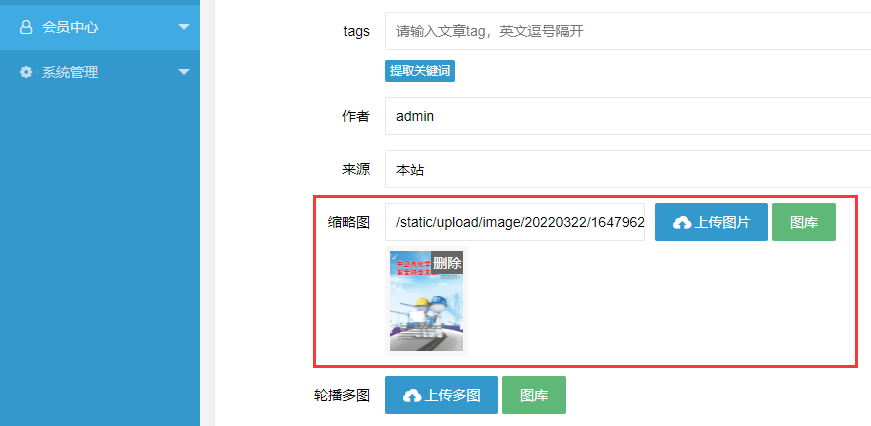Expand the 会员中心 dropdown arrow
This screenshot has width=871, height=426.
tap(184, 27)
